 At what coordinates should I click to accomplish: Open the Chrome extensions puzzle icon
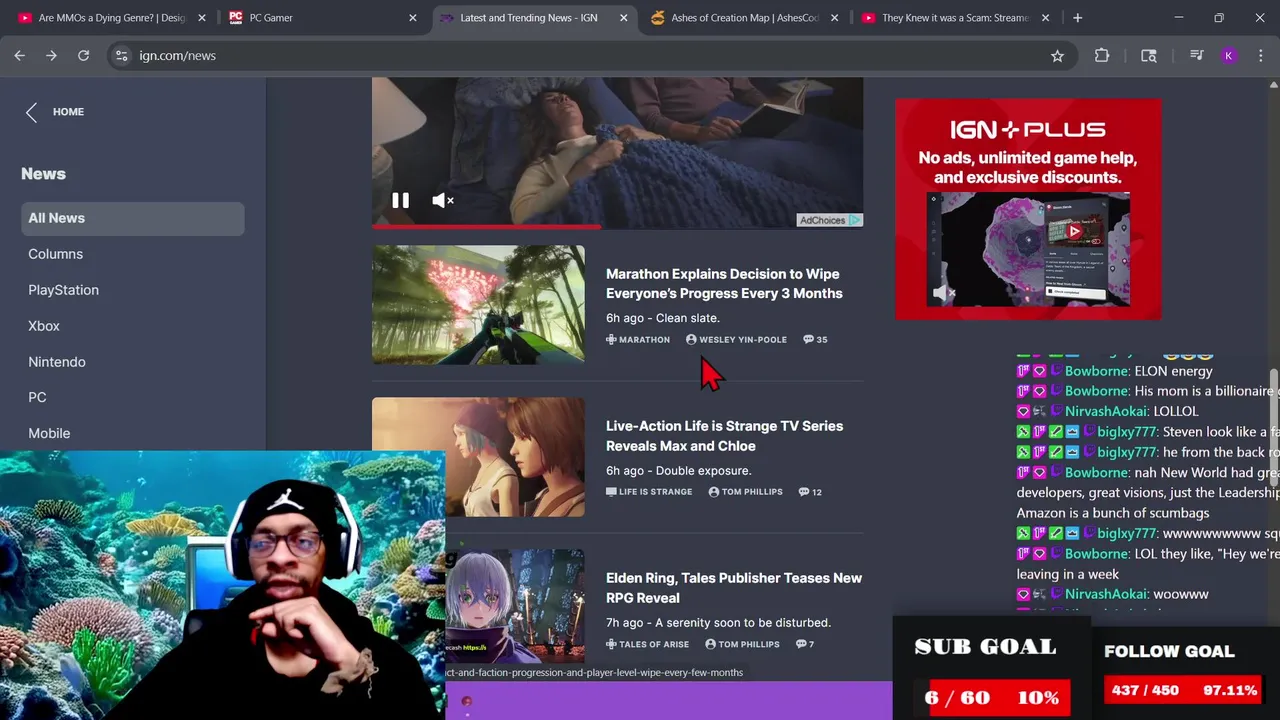(1102, 56)
